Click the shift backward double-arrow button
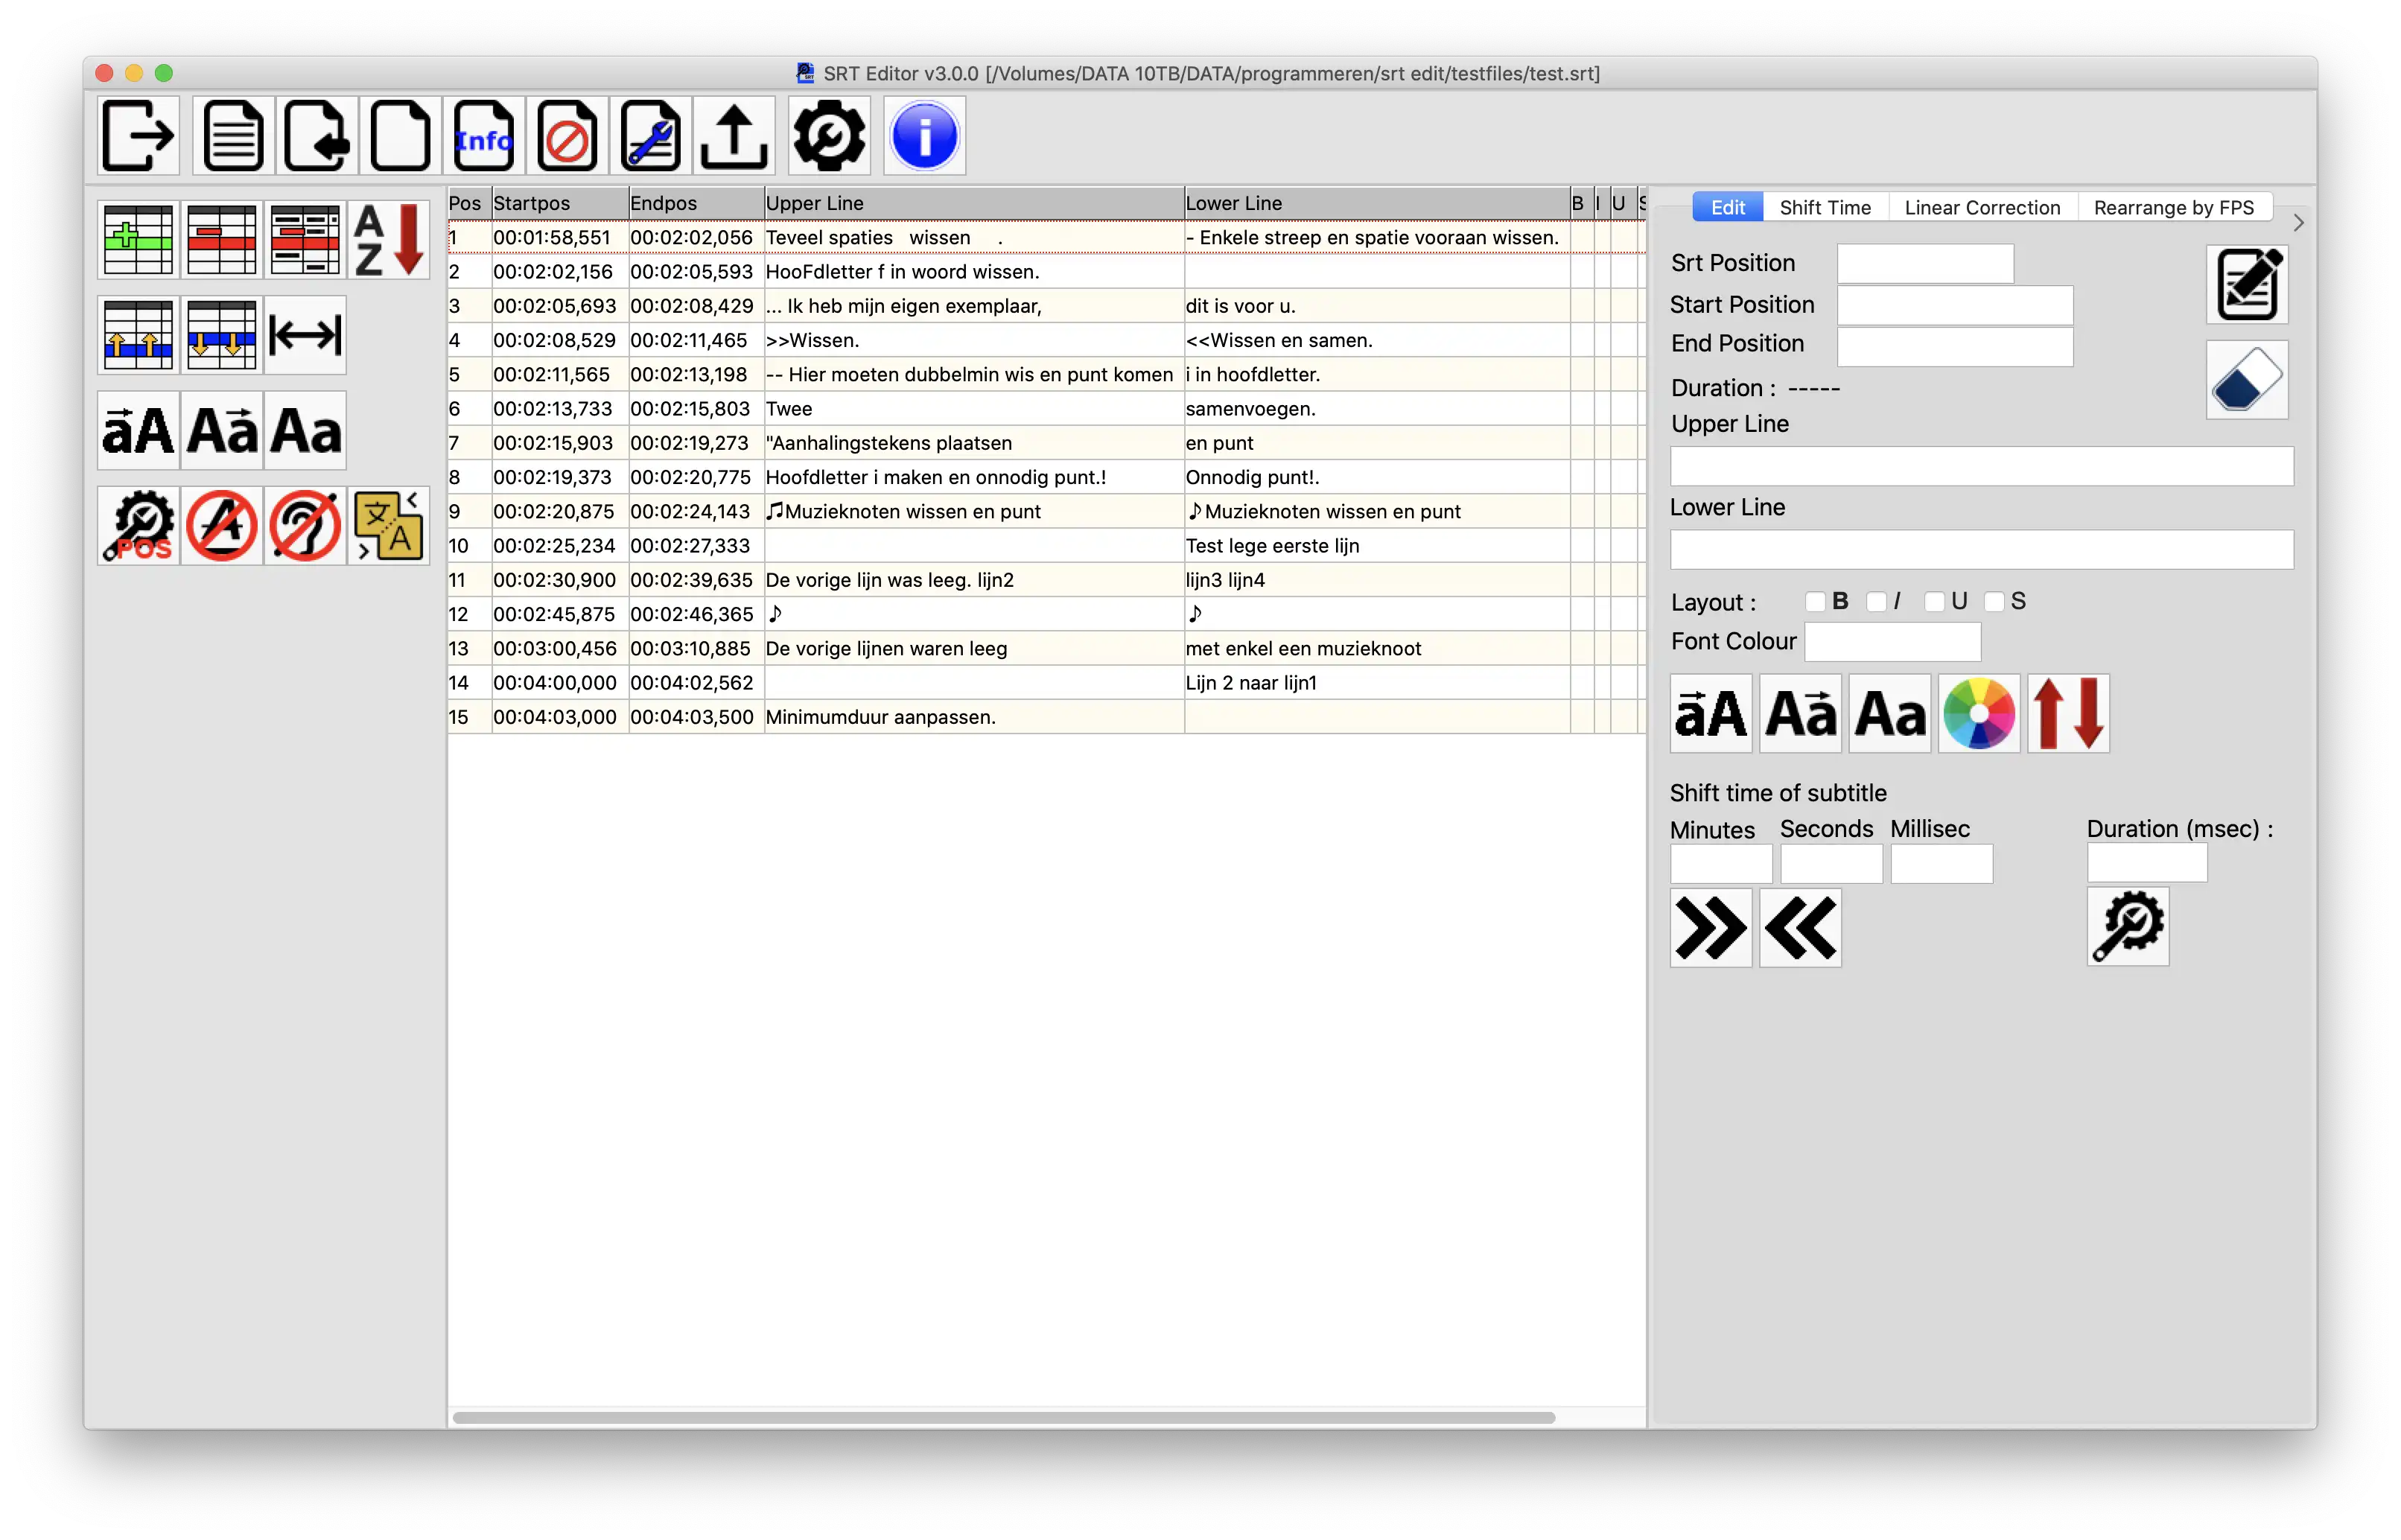The image size is (2401, 1540). [x=1800, y=928]
